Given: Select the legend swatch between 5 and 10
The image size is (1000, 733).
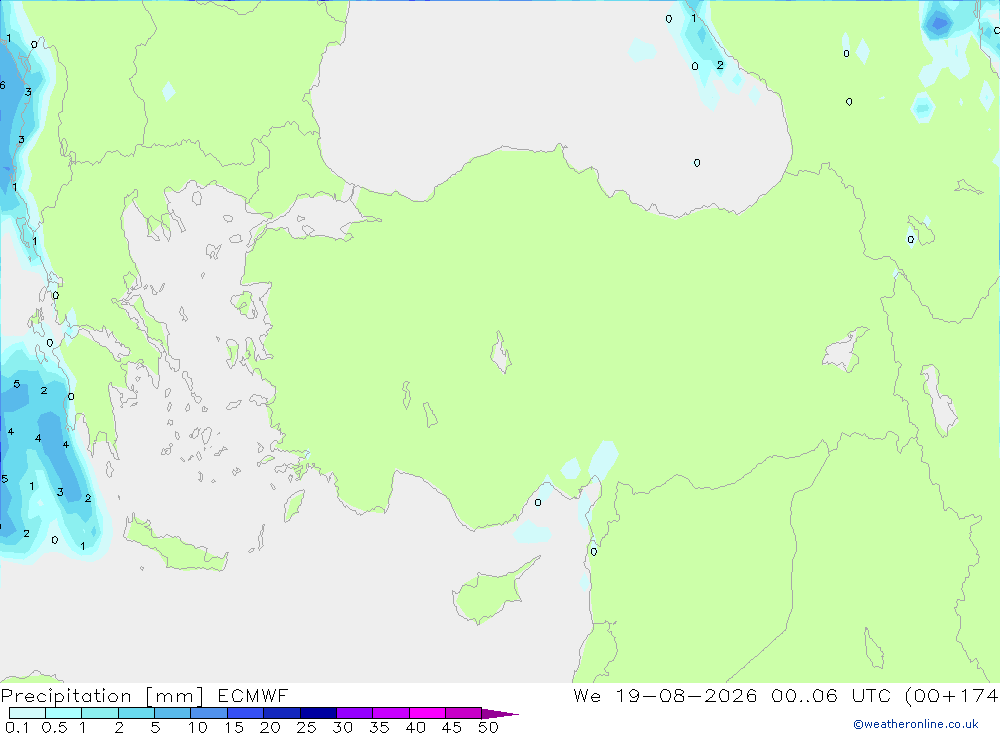Looking at the screenshot, I should pyautogui.click(x=172, y=713).
